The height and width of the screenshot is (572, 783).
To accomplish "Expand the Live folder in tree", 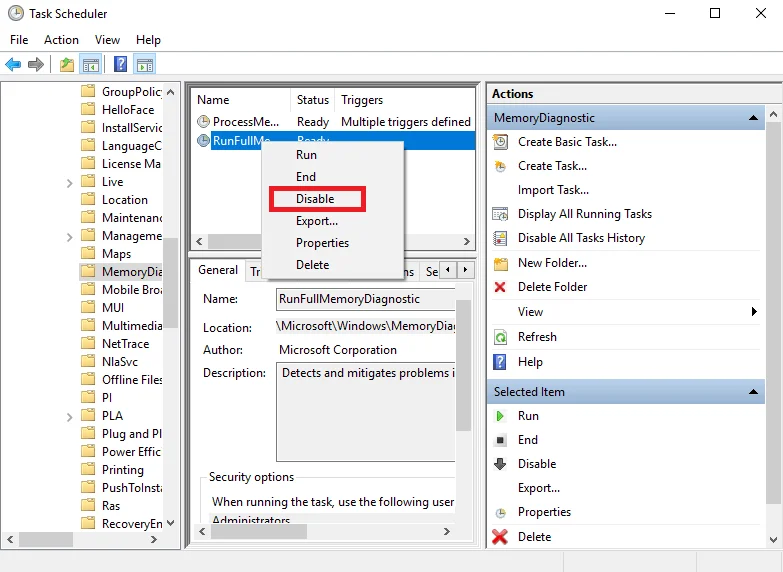I will click(x=69, y=183).
